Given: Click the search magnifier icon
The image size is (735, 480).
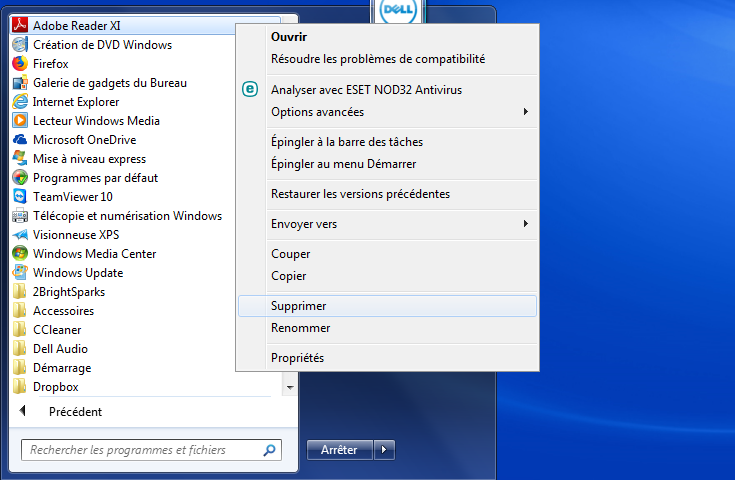Looking at the screenshot, I should (270, 450).
